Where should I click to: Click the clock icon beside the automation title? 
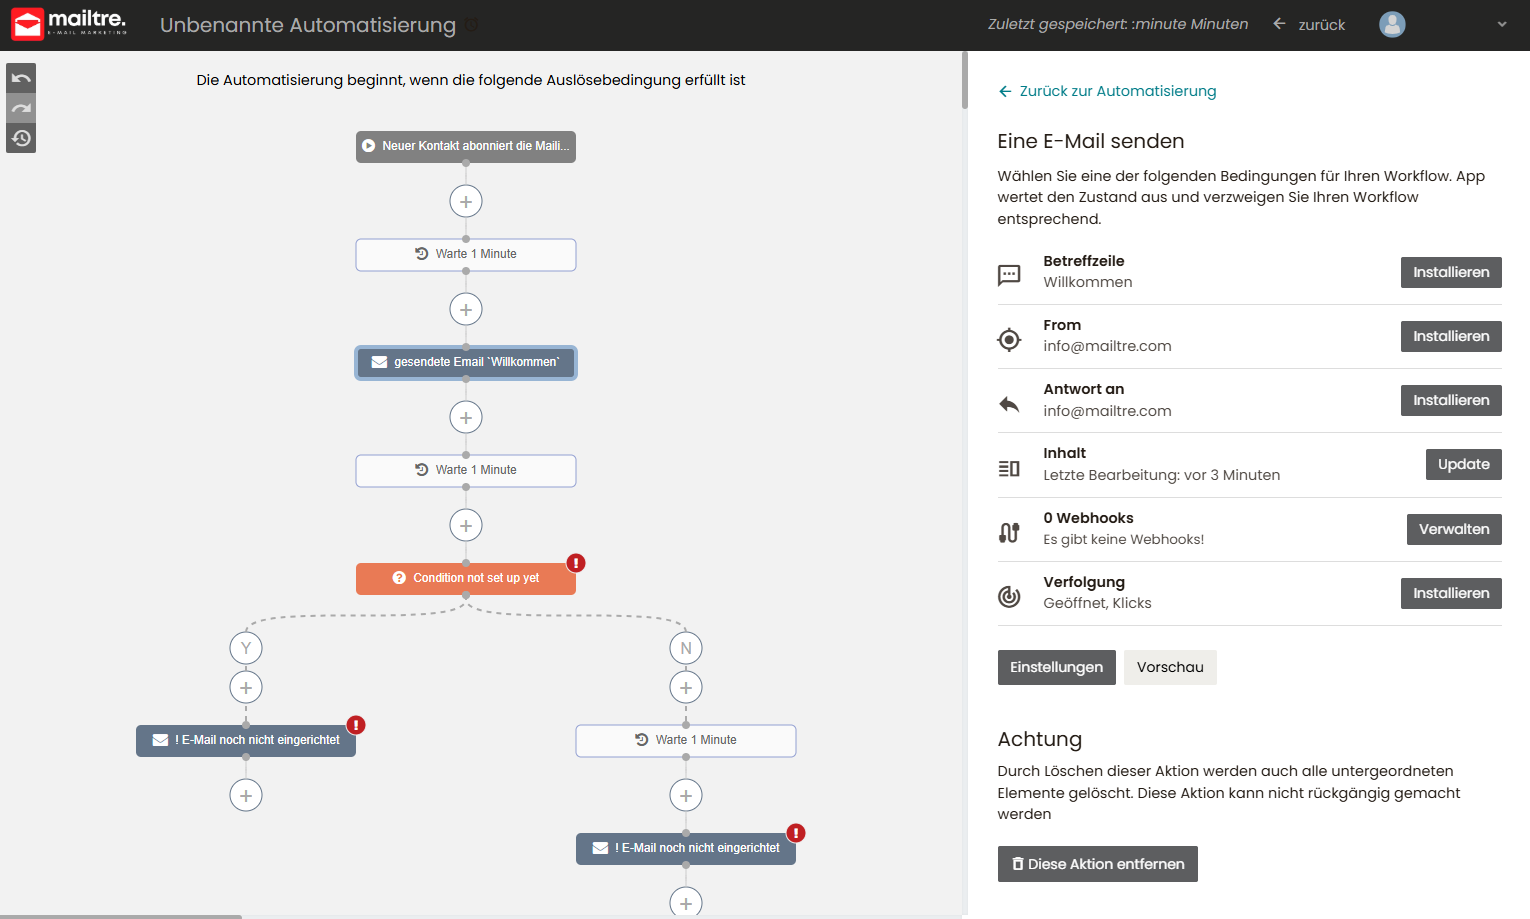click(x=470, y=25)
